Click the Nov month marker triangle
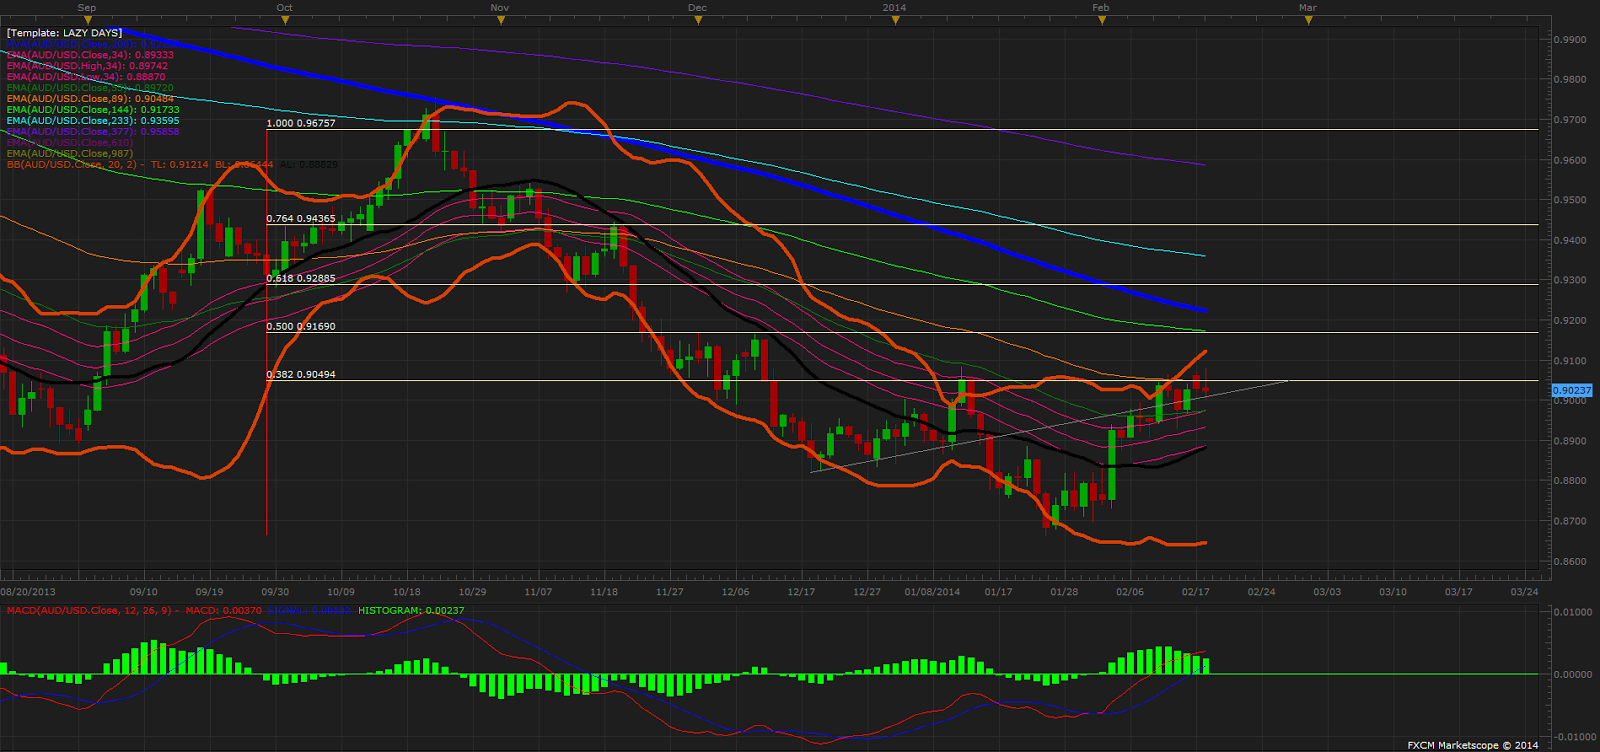The height and width of the screenshot is (752, 1600). [500, 20]
